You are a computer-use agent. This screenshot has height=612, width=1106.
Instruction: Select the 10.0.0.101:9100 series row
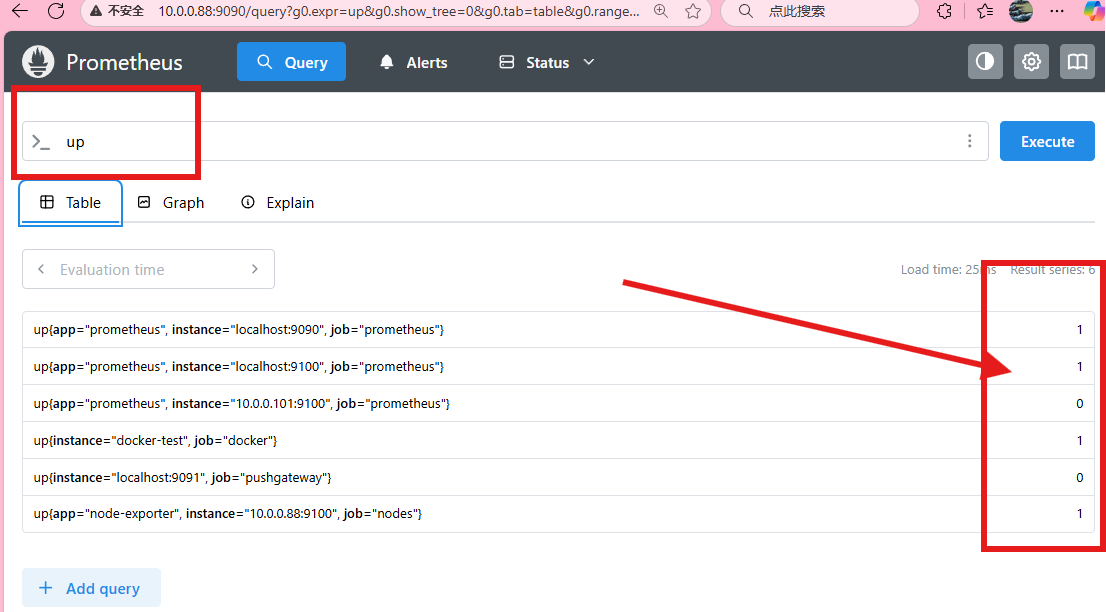[x=558, y=403]
